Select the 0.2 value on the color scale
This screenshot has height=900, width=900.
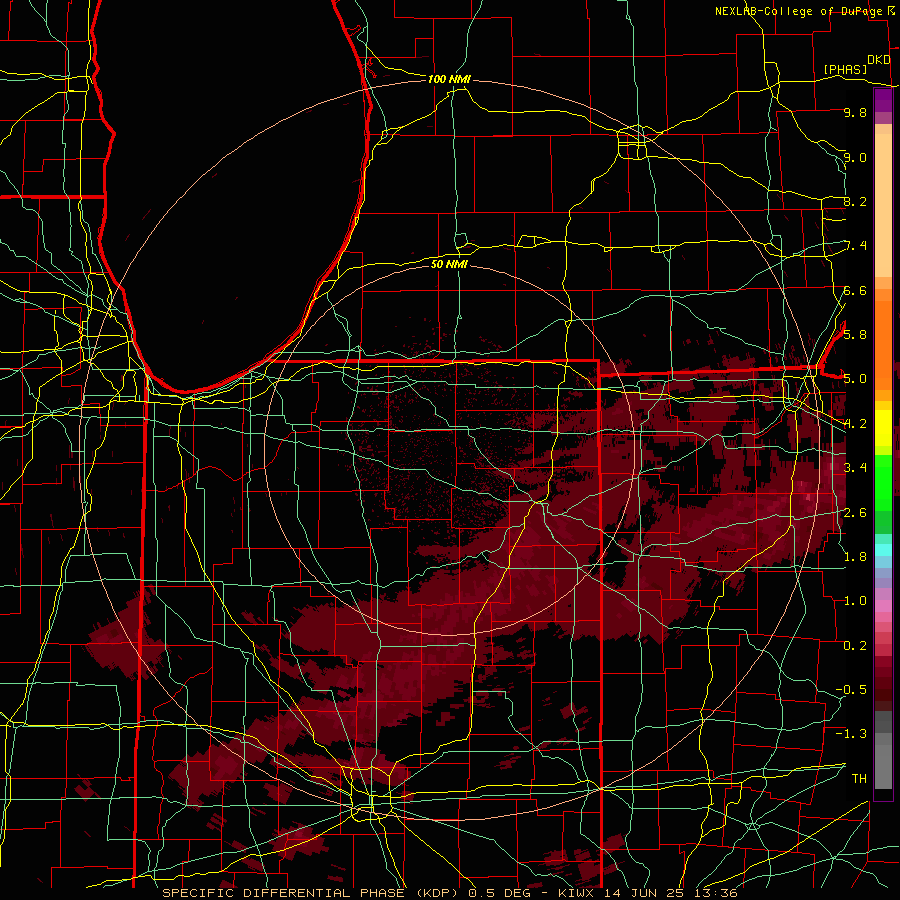(x=855, y=646)
